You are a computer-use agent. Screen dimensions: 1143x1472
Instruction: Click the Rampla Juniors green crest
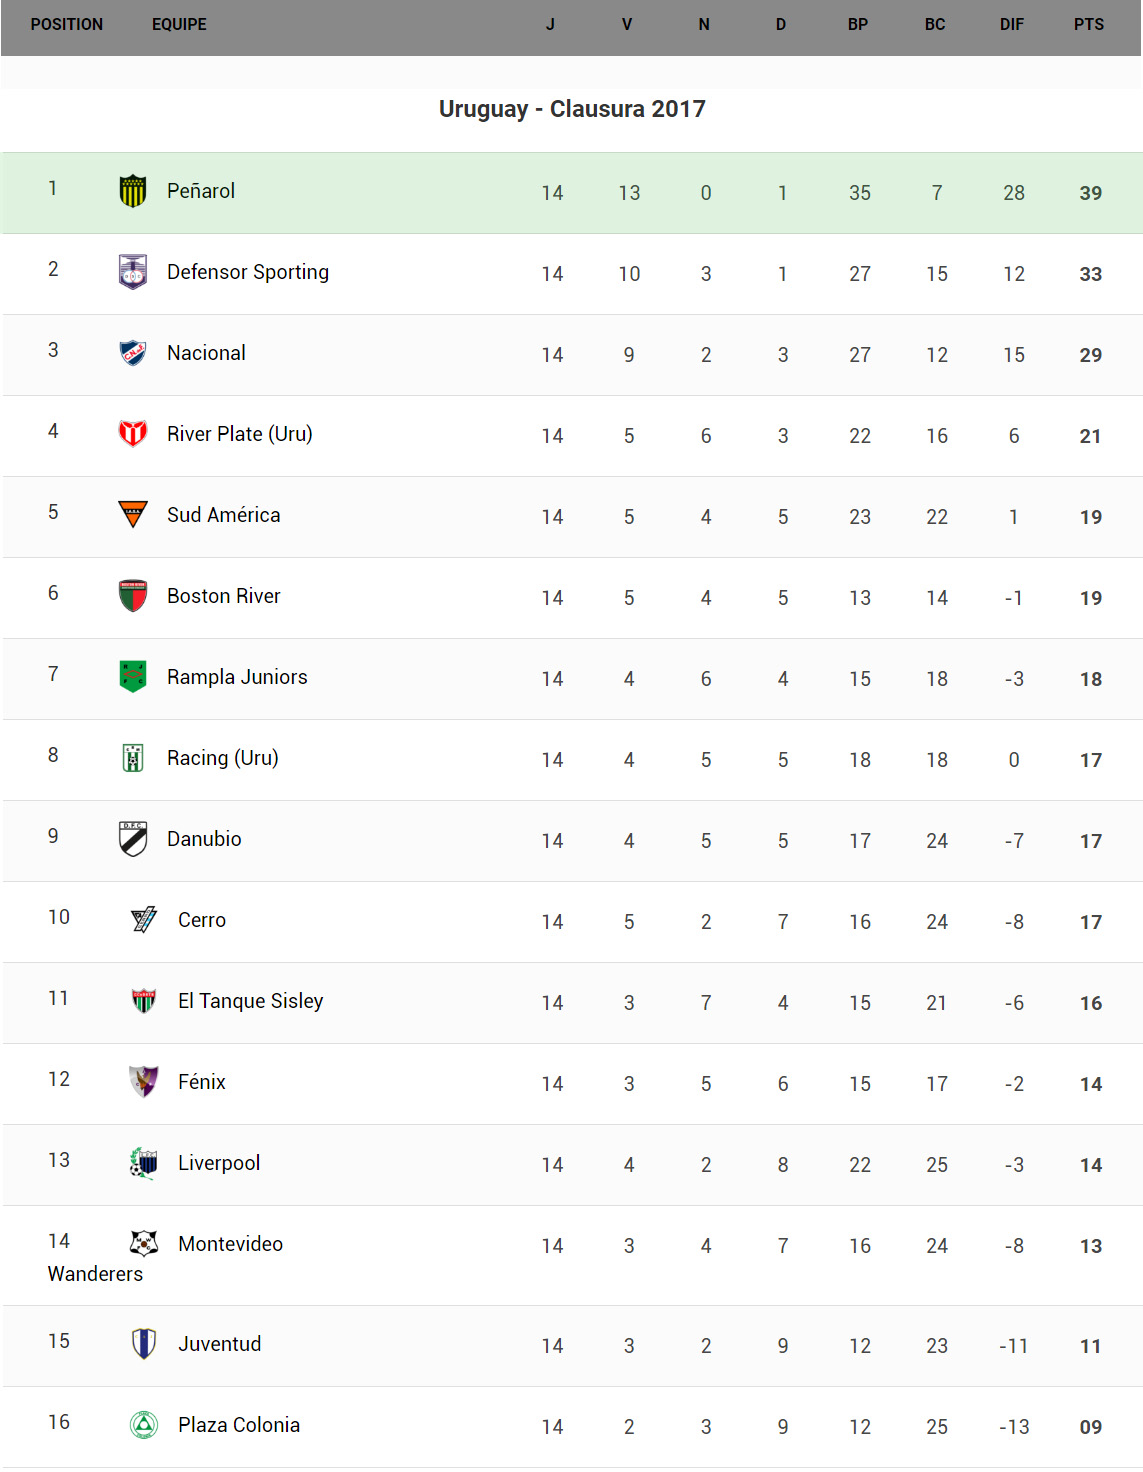133,677
